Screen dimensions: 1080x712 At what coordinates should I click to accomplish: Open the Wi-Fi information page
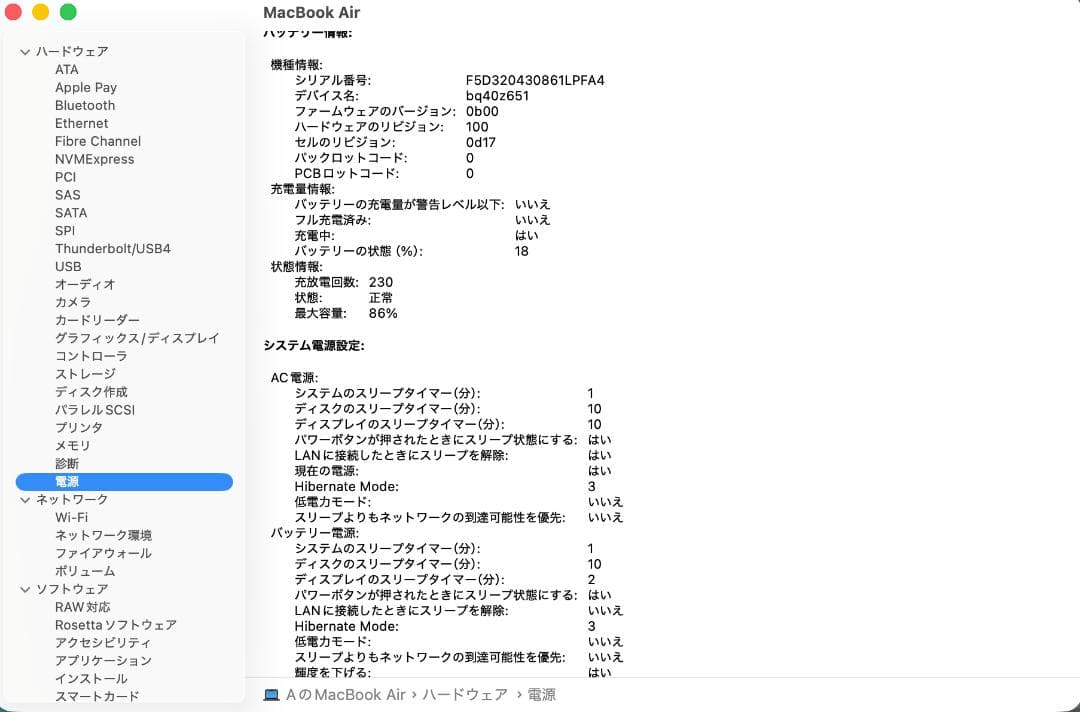point(69,517)
